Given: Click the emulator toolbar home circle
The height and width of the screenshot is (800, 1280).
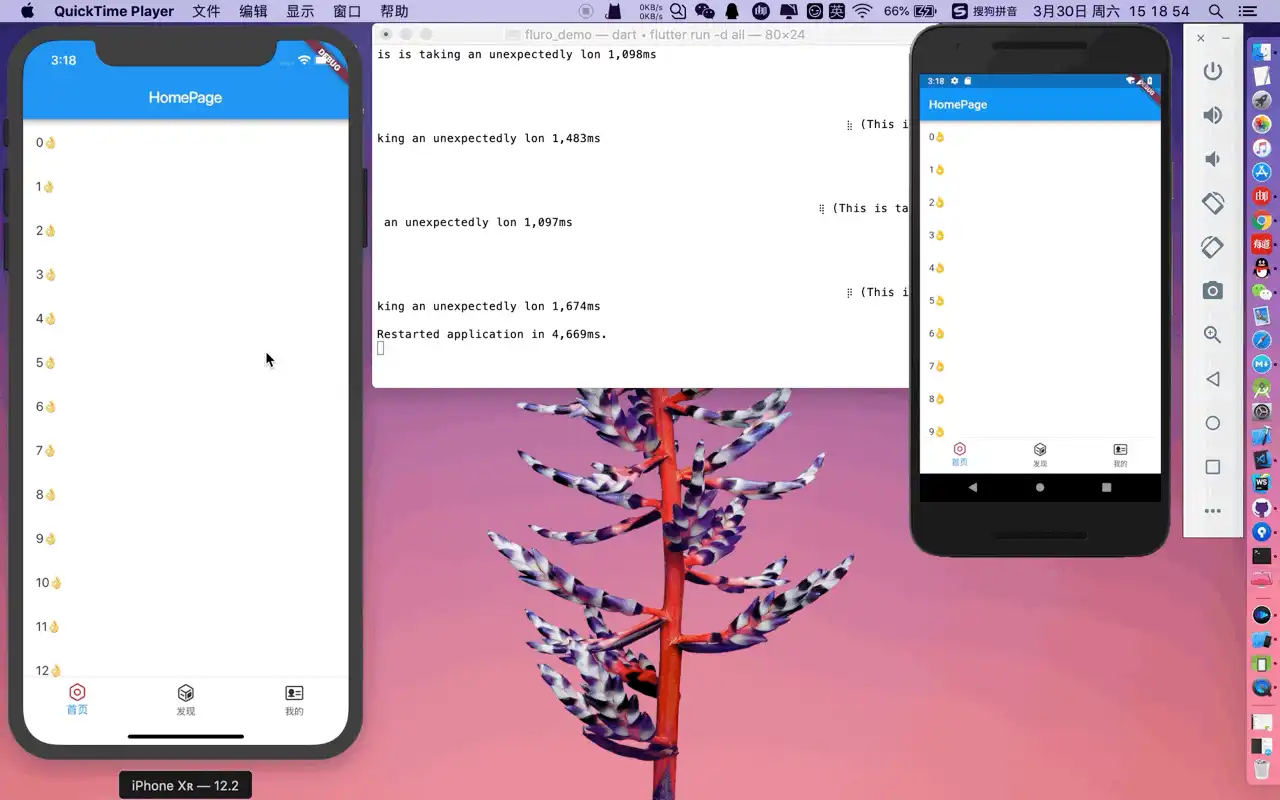Looking at the screenshot, I should (1213, 423).
